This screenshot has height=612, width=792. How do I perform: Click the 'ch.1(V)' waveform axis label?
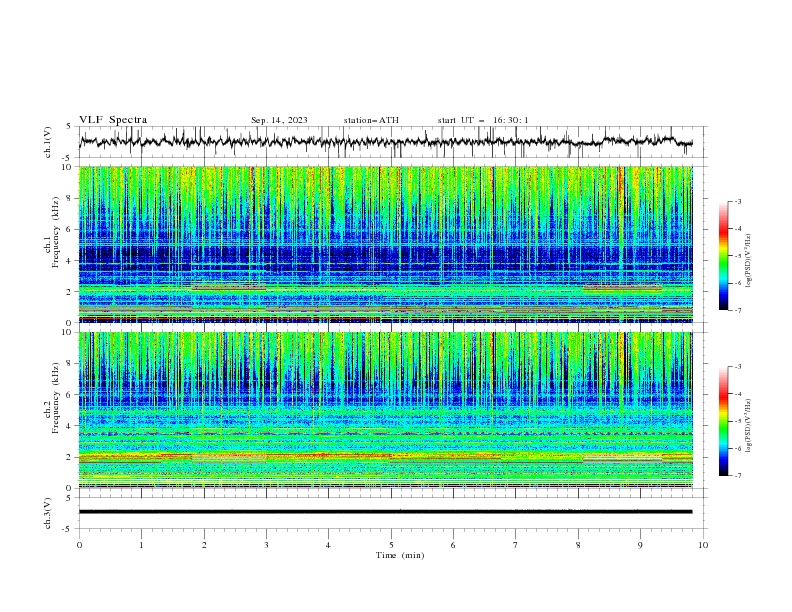(48, 142)
